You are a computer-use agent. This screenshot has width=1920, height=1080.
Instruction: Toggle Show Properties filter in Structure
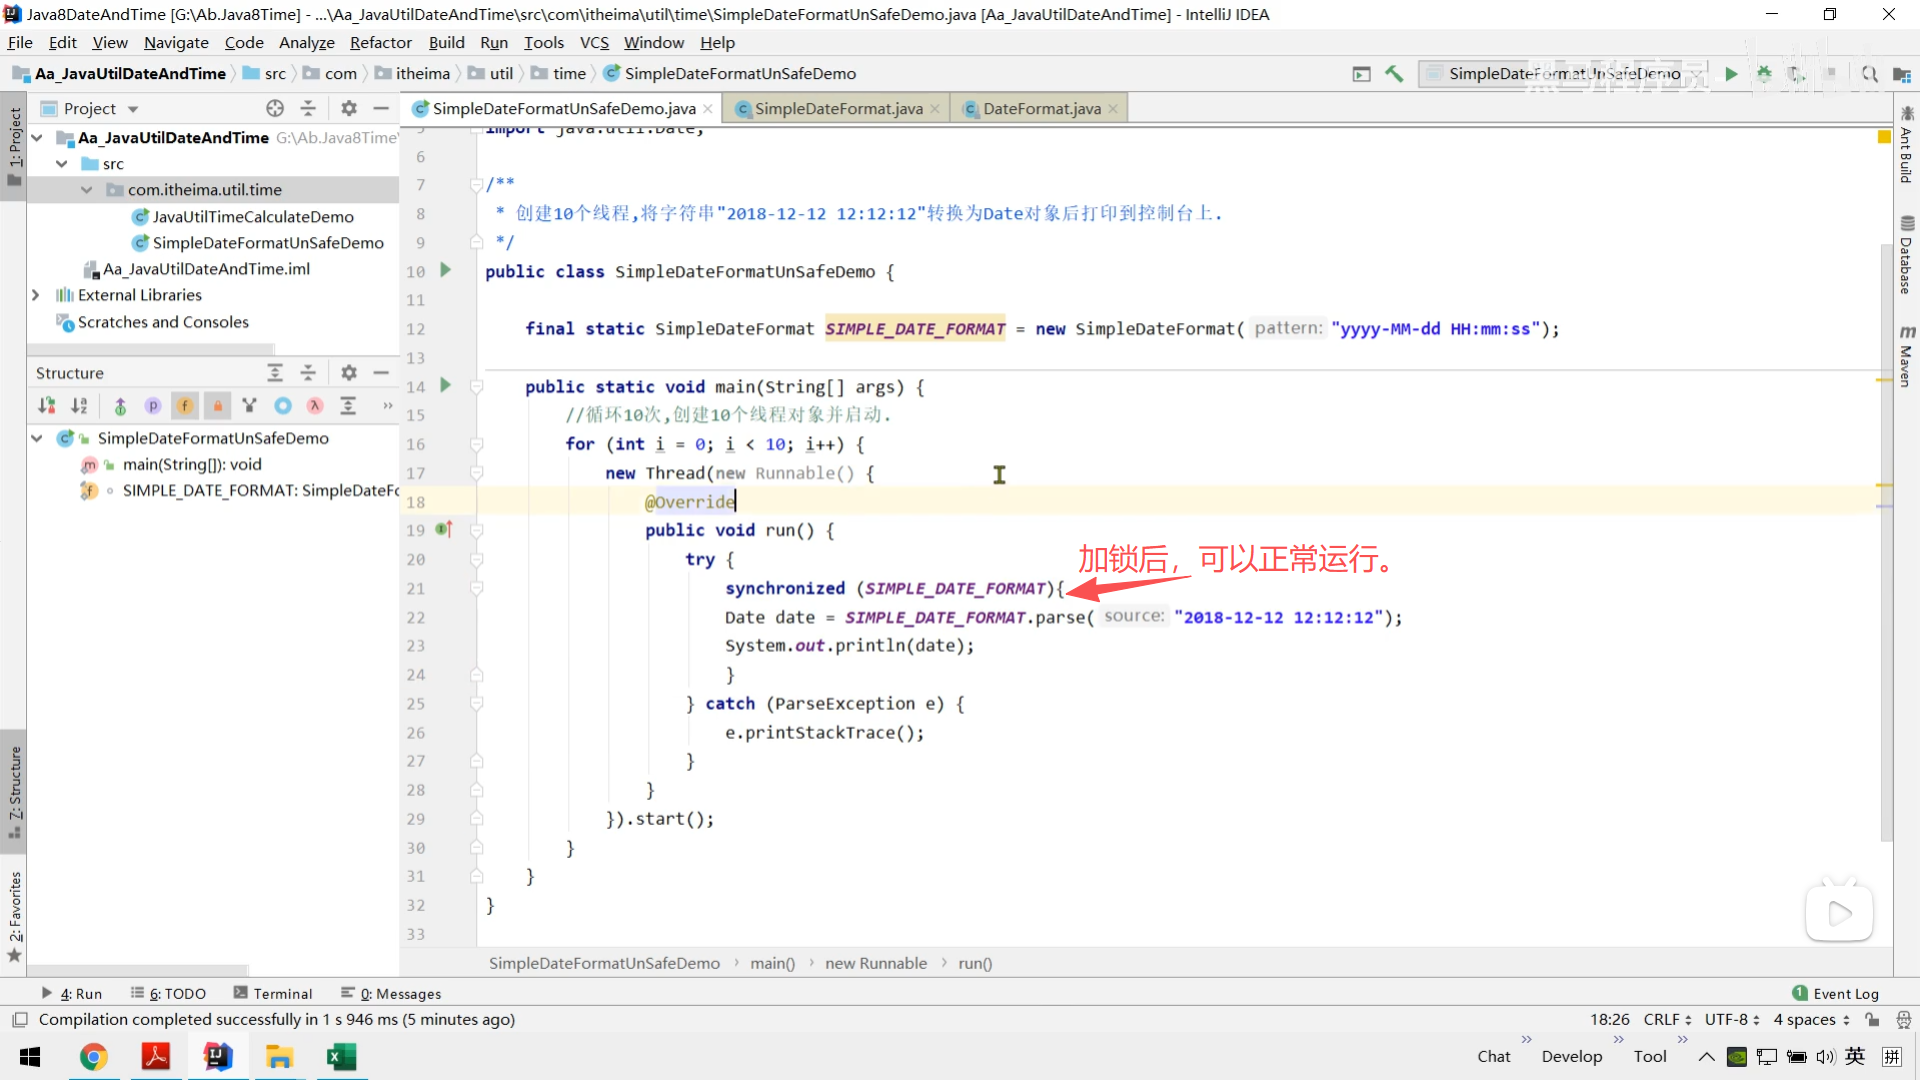152,405
